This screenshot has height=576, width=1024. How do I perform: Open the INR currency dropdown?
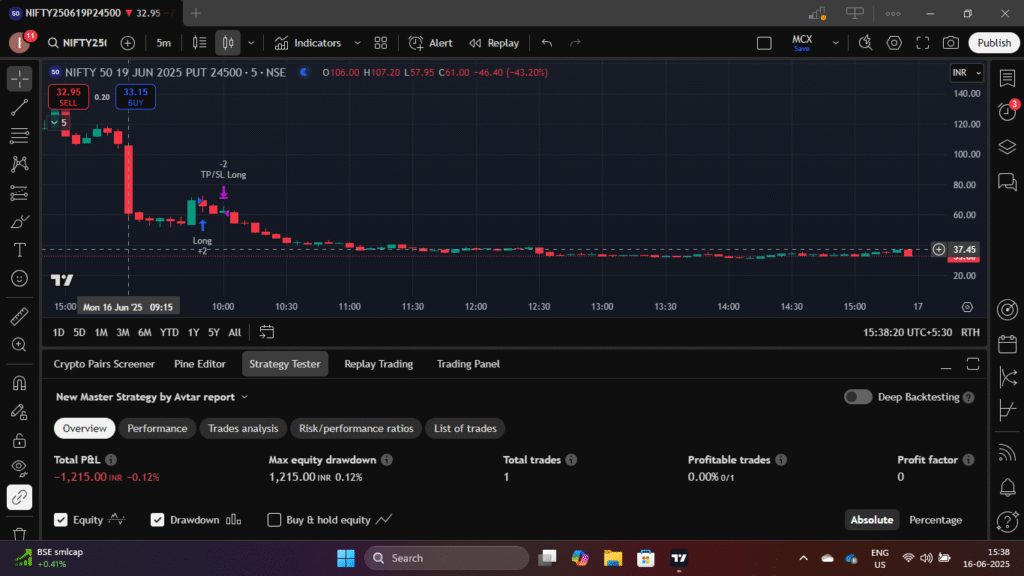966,72
